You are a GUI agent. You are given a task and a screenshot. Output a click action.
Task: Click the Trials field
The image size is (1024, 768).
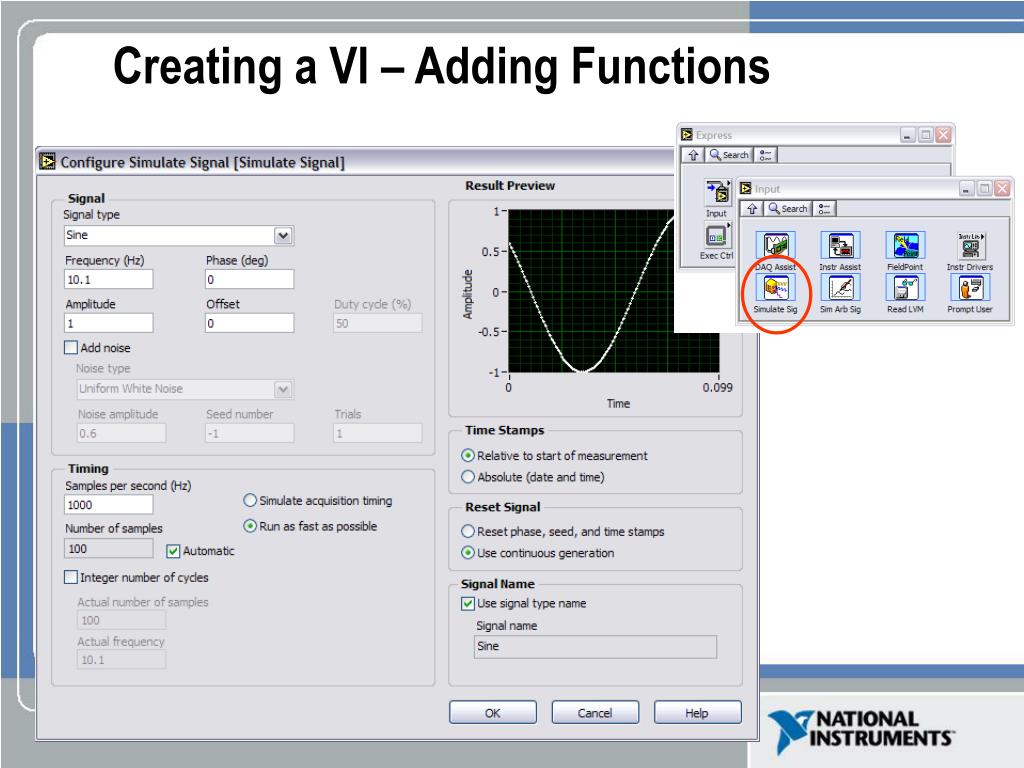point(377,433)
